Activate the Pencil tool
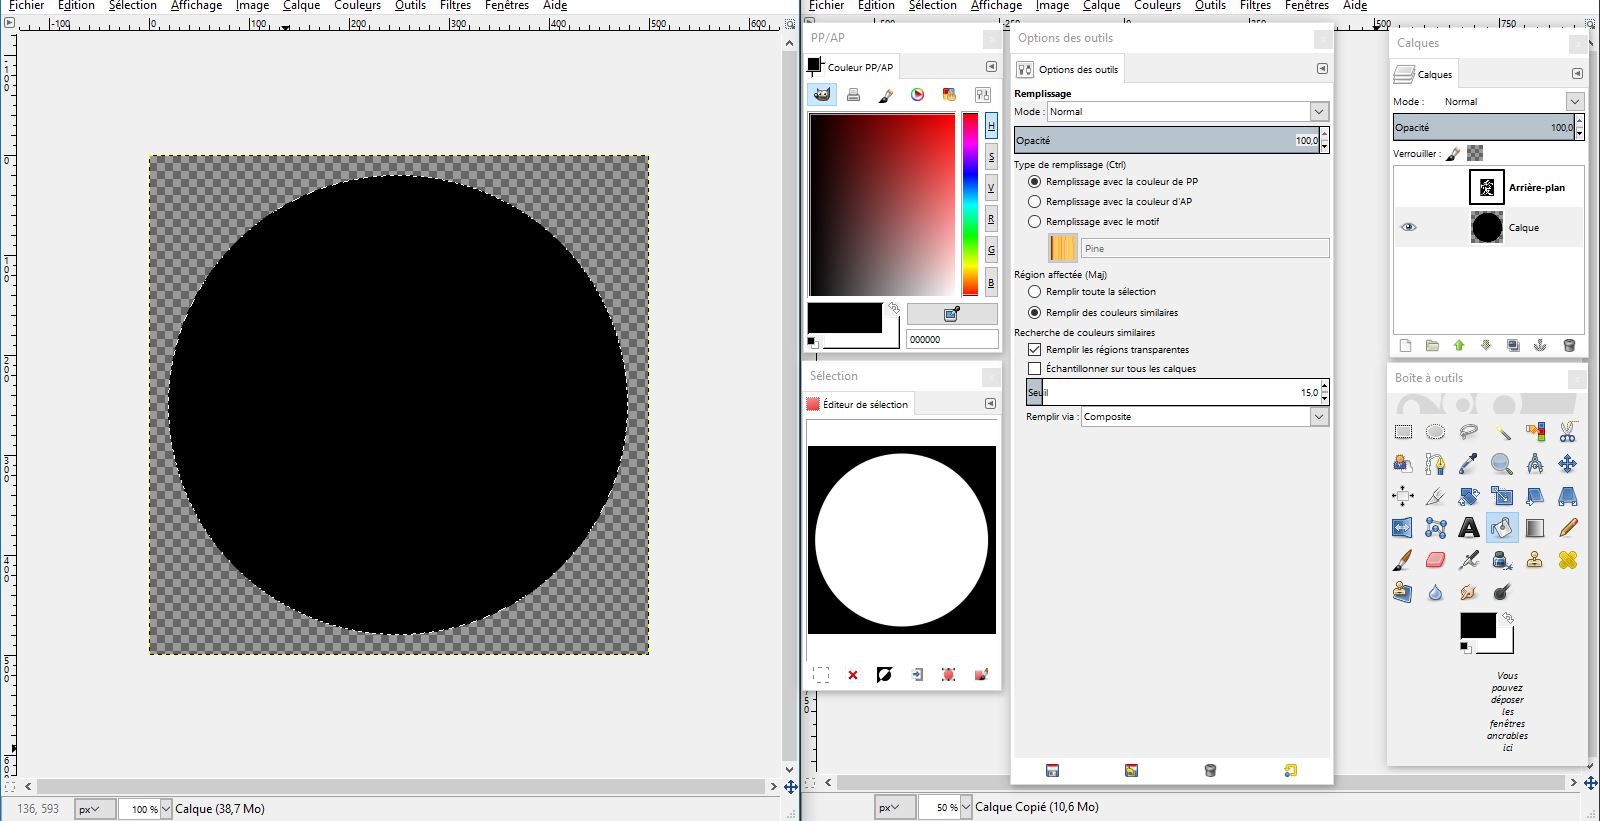This screenshot has width=1600, height=821. pyautogui.click(x=1567, y=528)
